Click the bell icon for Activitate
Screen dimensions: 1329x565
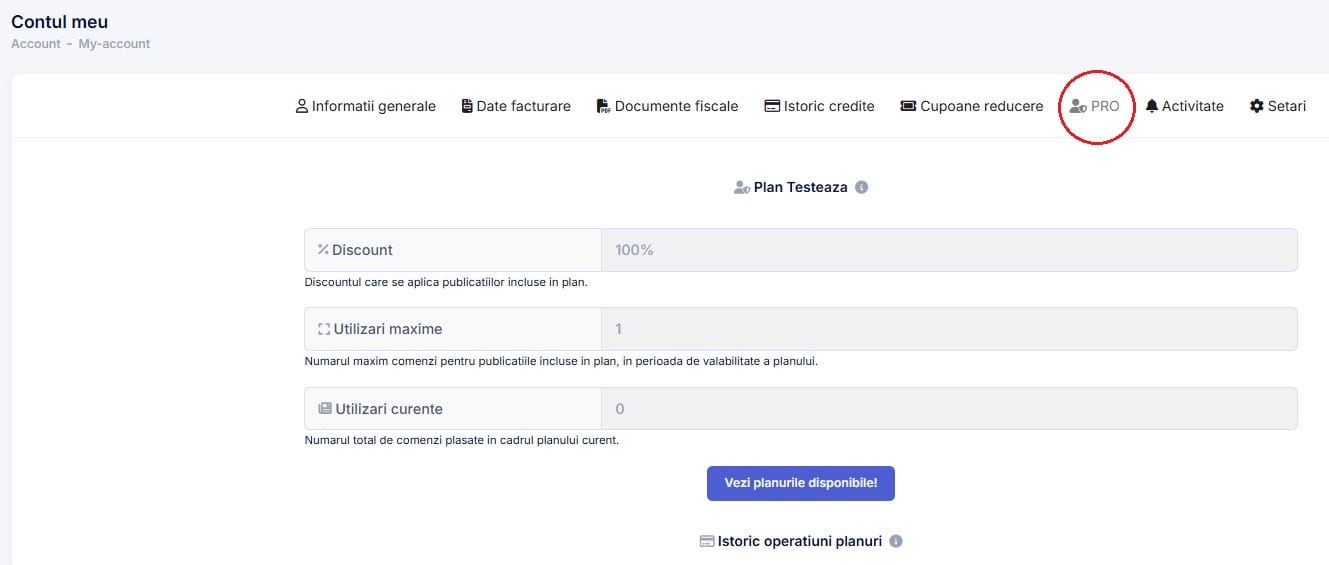[x=1152, y=106]
